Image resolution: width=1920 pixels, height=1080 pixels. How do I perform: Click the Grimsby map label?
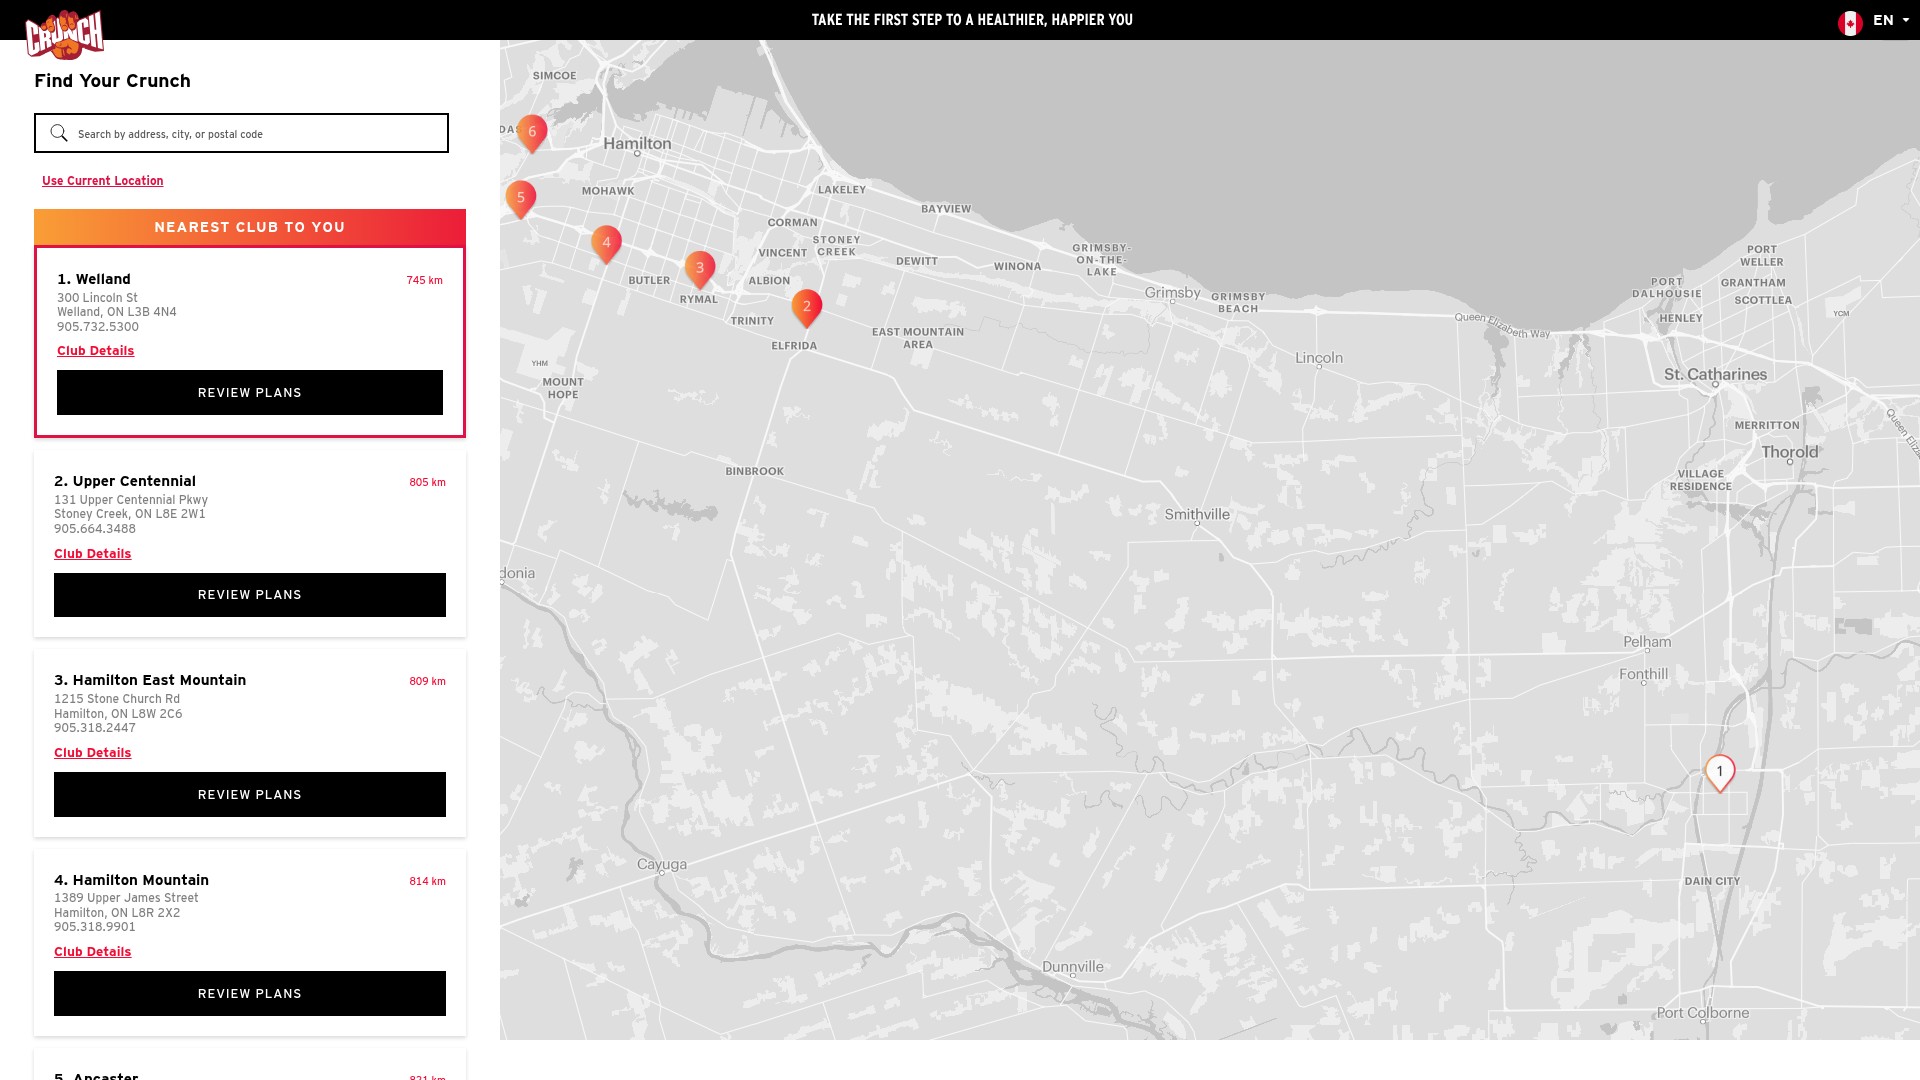(x=1172, y=293)
